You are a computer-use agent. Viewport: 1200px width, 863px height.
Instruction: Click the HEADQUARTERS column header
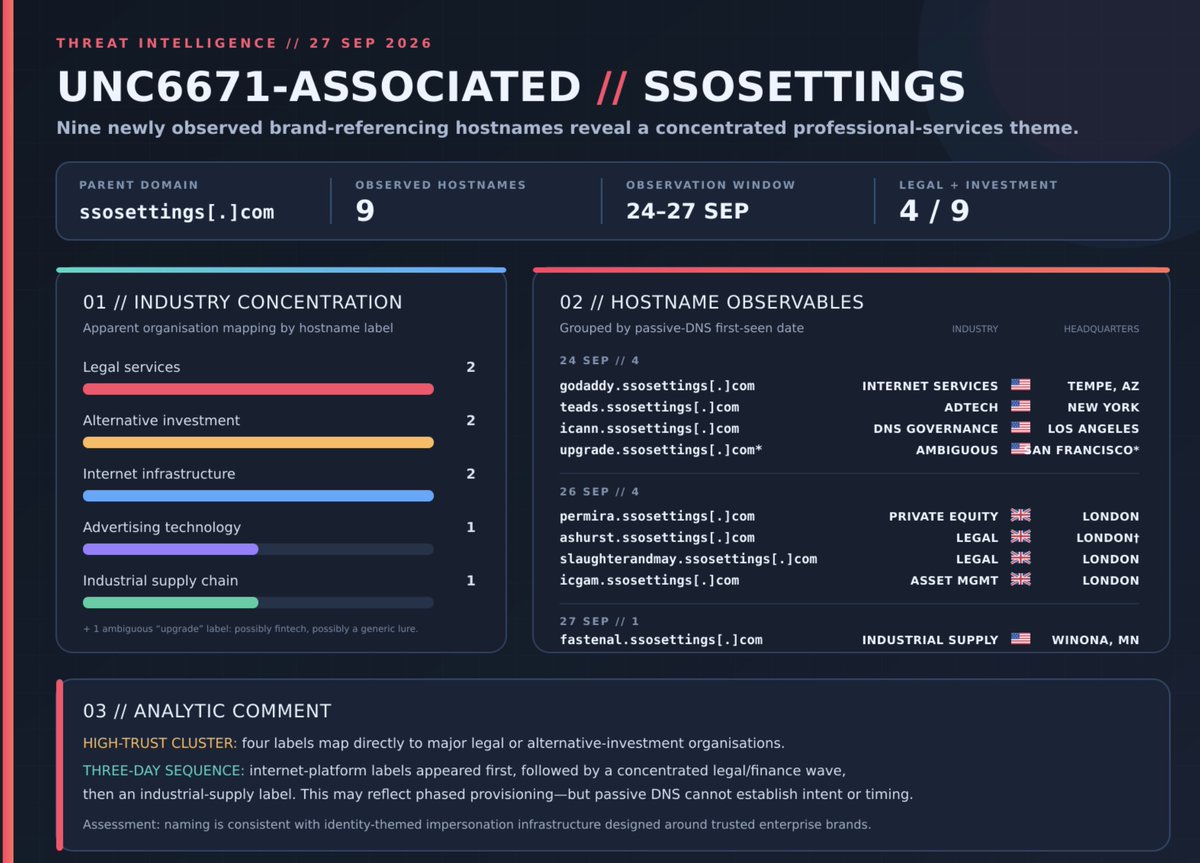[x=1101, y=329]
